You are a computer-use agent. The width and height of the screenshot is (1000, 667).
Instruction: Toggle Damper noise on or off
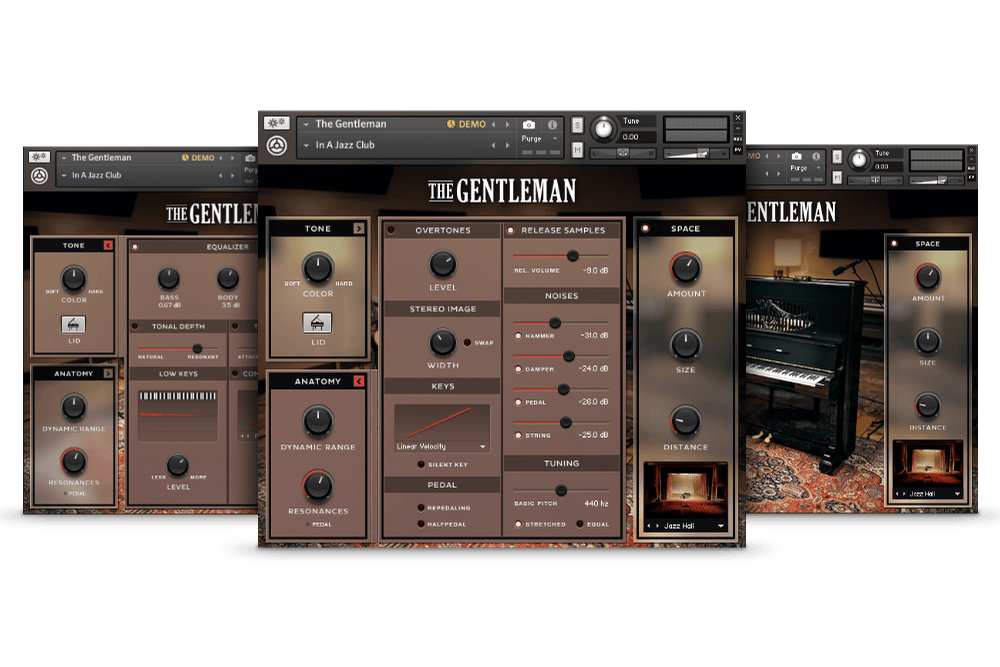point(518,369)
